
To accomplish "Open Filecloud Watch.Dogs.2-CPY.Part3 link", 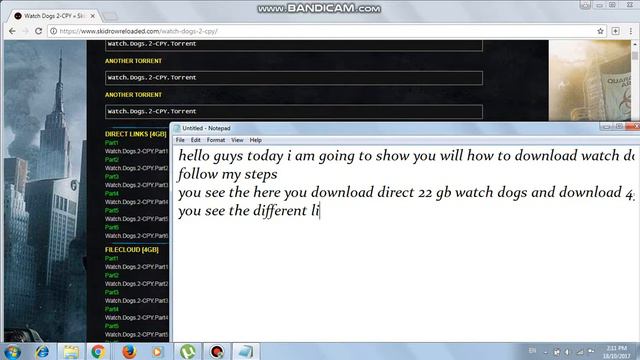I will click(136, 300).
